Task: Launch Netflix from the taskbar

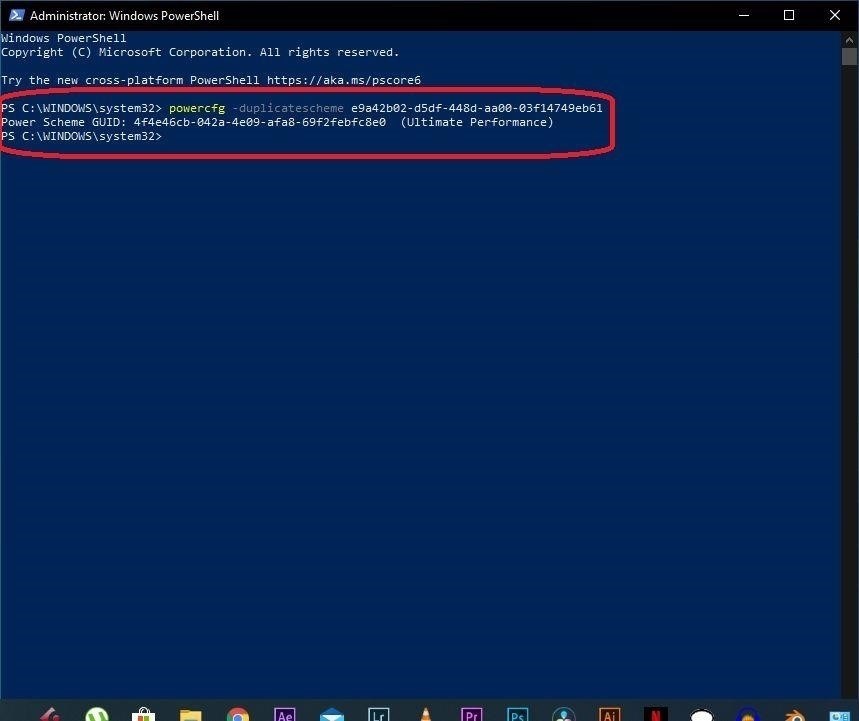Action: pyautogui.click(x=656, y=714)
